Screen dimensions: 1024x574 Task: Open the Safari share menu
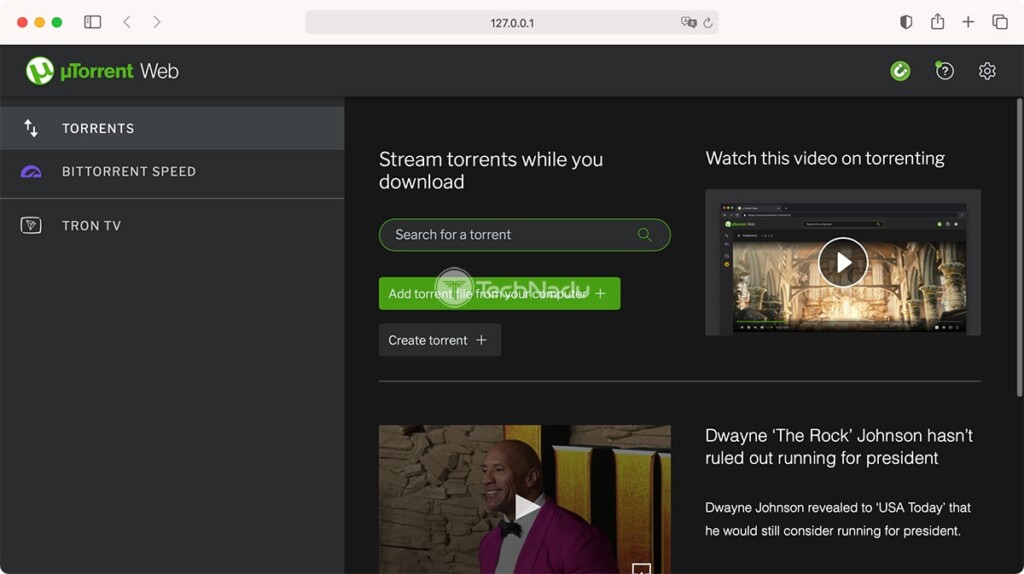[x=937, y=22]
